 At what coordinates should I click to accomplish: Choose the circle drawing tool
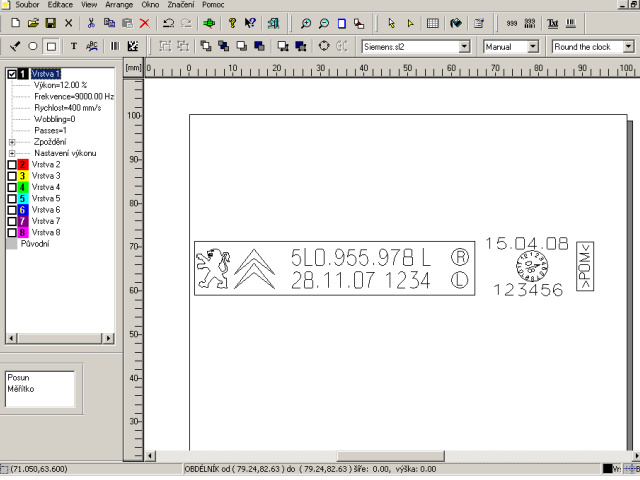click(x=33, y=46)
